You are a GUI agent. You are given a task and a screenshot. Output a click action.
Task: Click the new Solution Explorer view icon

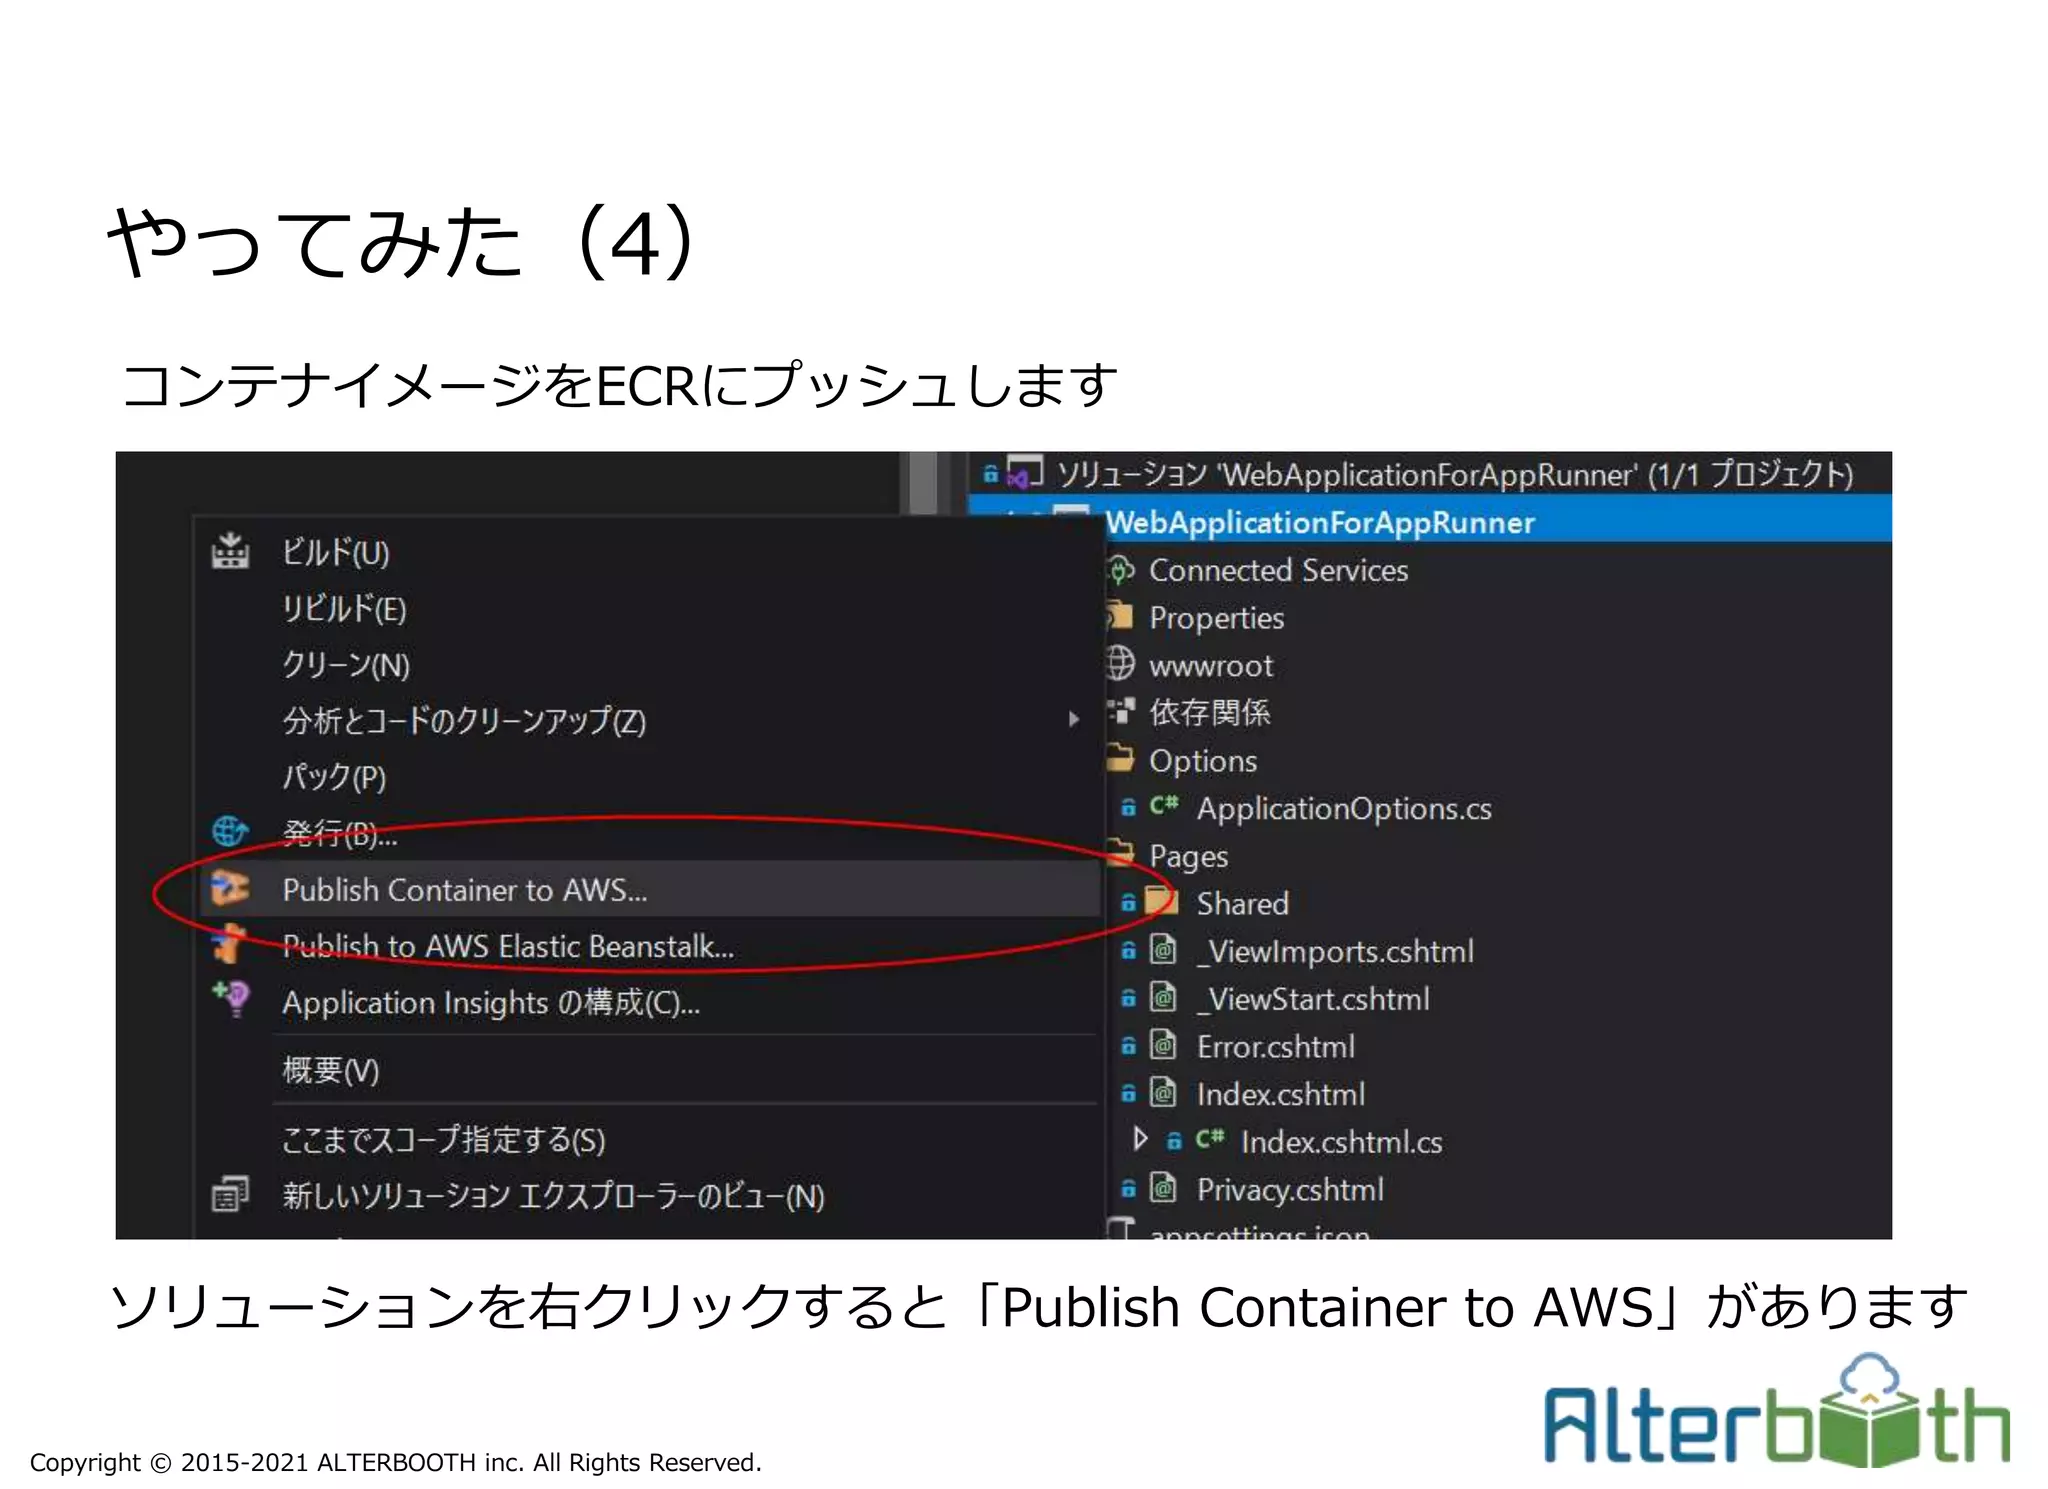230,1194
